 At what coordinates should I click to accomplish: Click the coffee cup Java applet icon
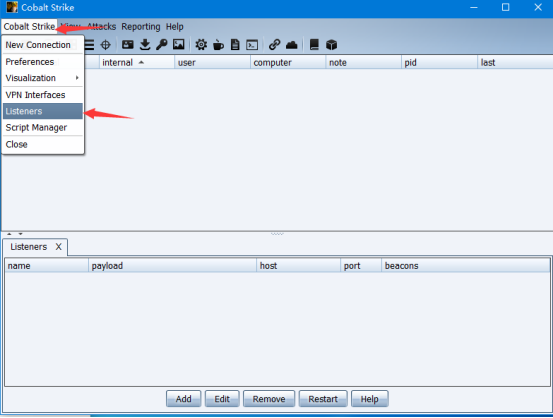(218, 45)
